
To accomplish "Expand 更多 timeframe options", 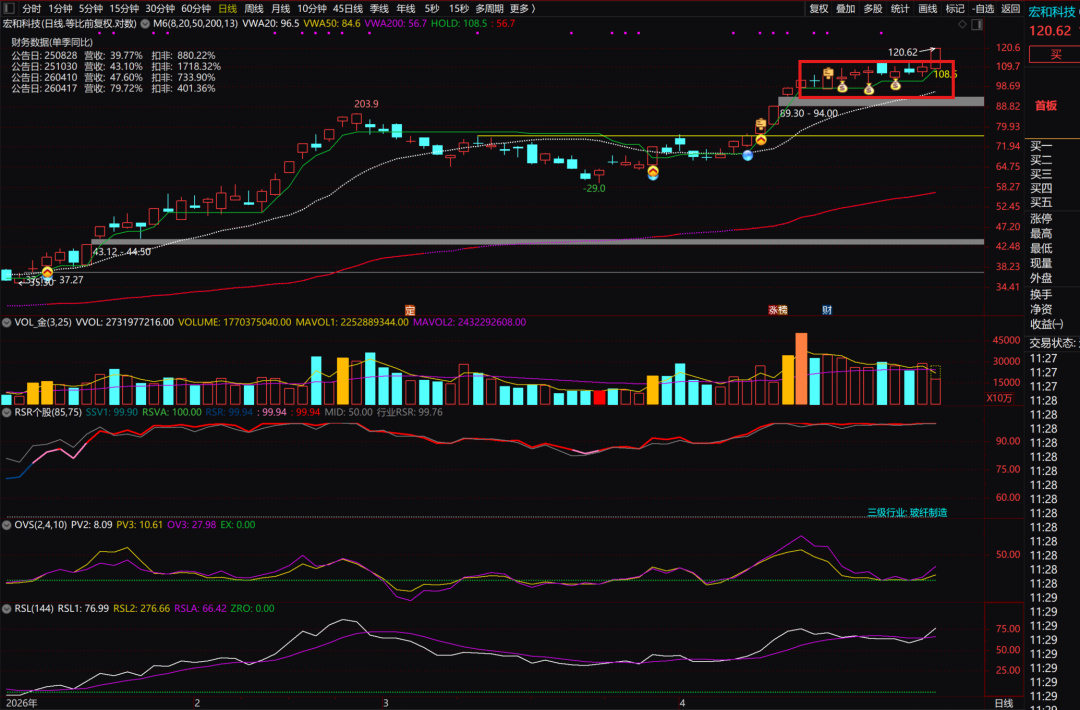I will point(522,8).
